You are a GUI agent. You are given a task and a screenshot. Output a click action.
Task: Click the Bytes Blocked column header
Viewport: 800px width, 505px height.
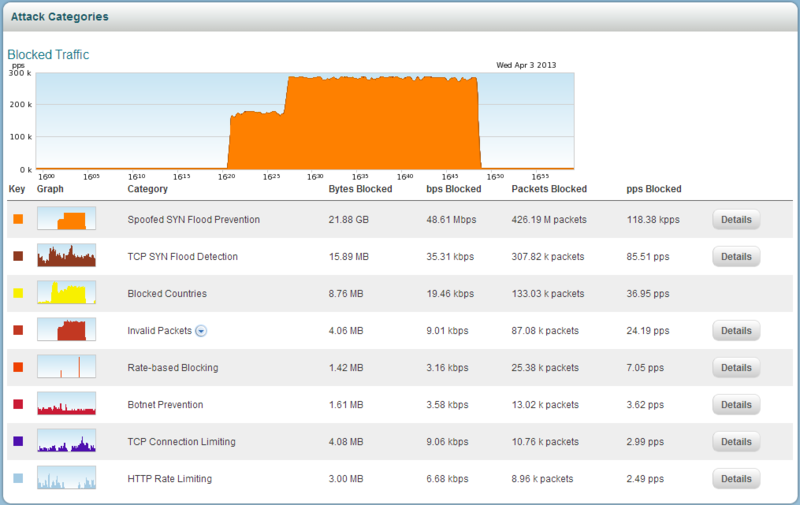coord(360,189)
